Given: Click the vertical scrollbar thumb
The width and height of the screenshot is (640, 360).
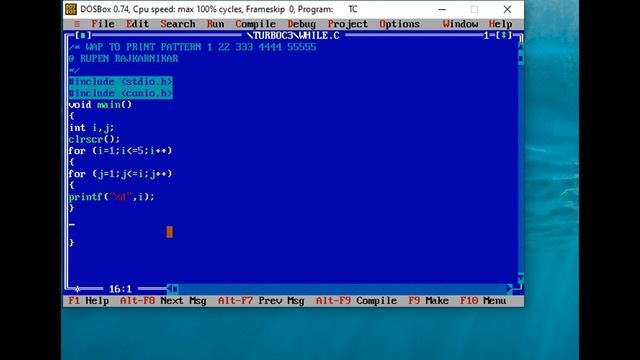Looking at the screenshot, I should pos(521,59).
